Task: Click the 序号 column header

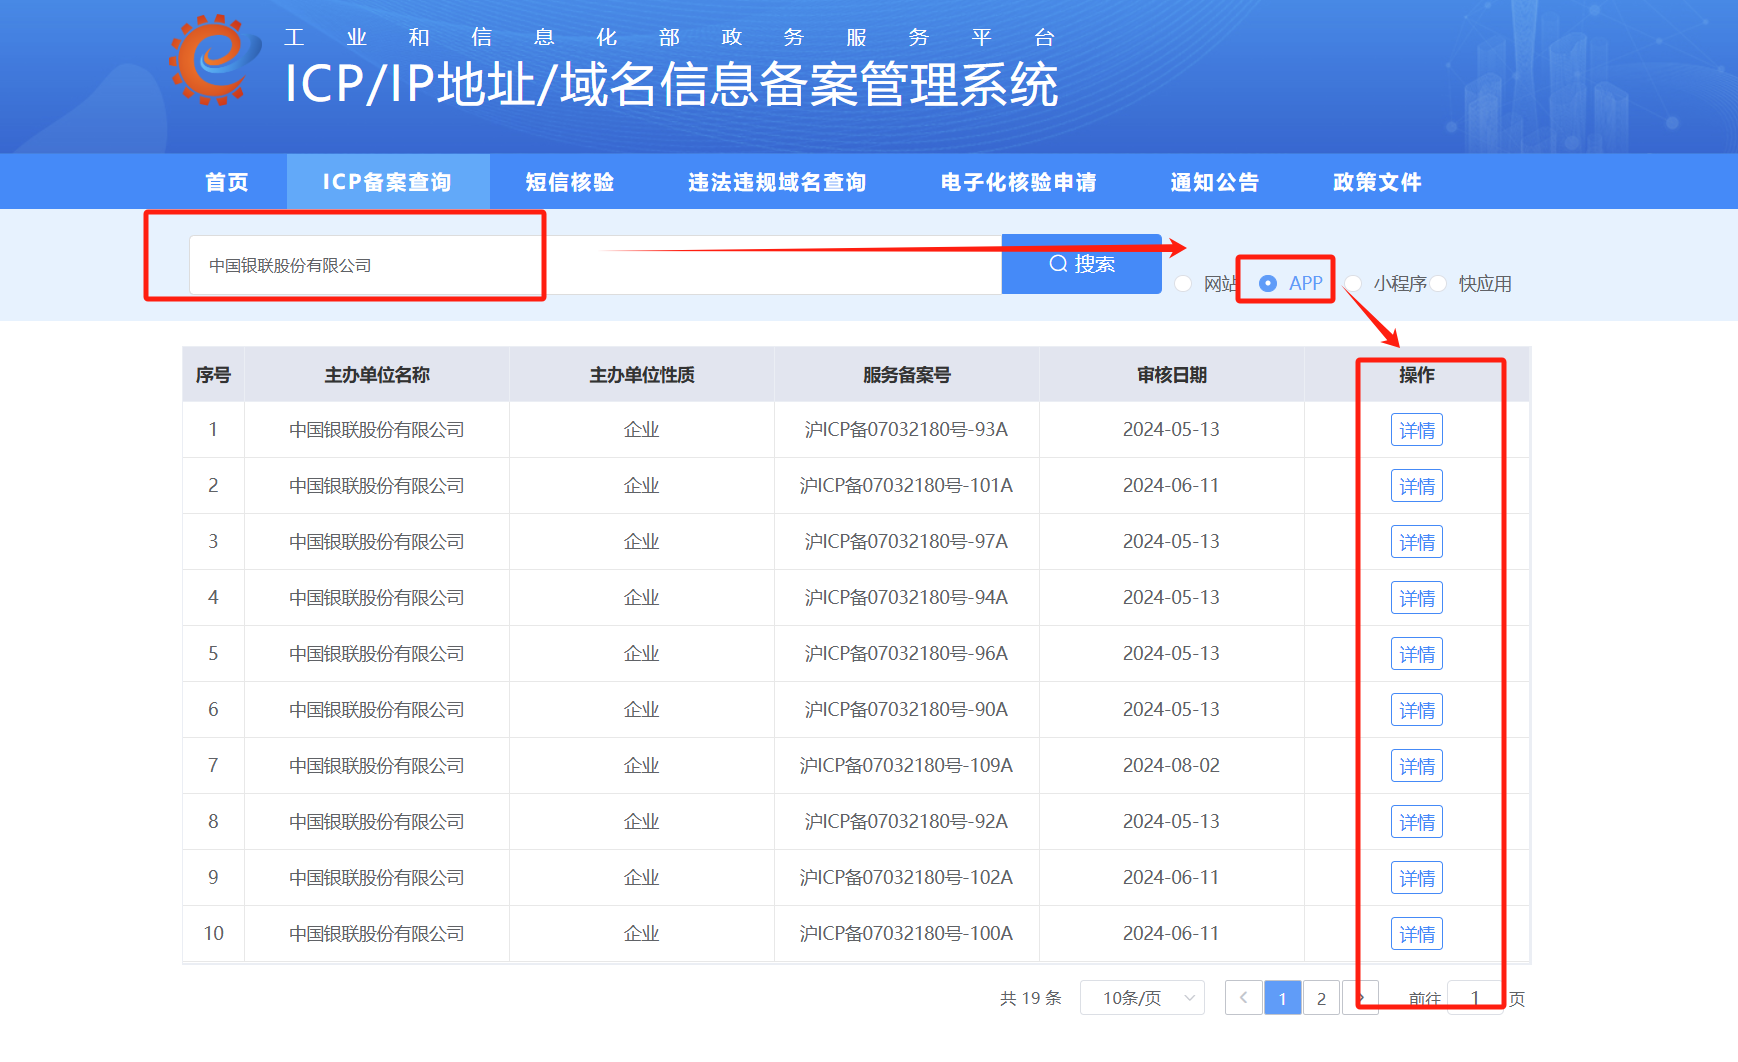Action: point(213,375)
